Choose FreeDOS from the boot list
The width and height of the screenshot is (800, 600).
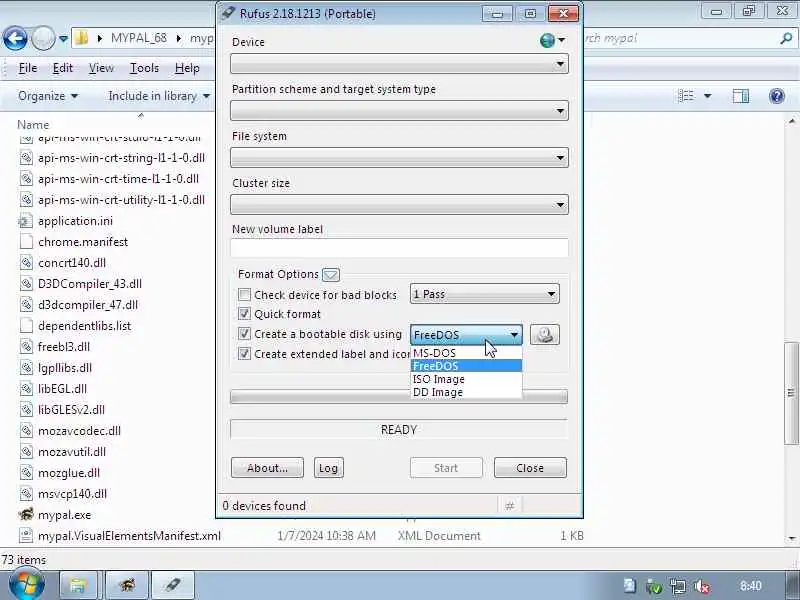click(x=466, y=366)
